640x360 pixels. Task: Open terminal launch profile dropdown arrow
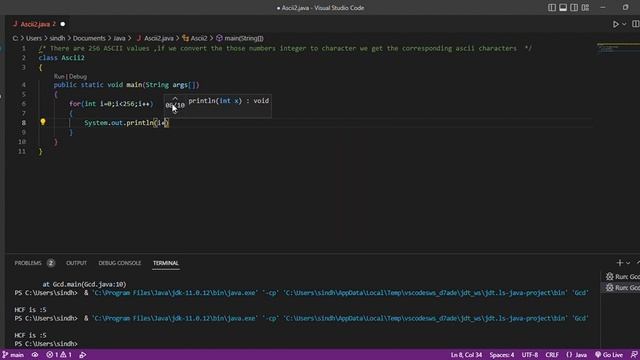[x=628, y=263]
